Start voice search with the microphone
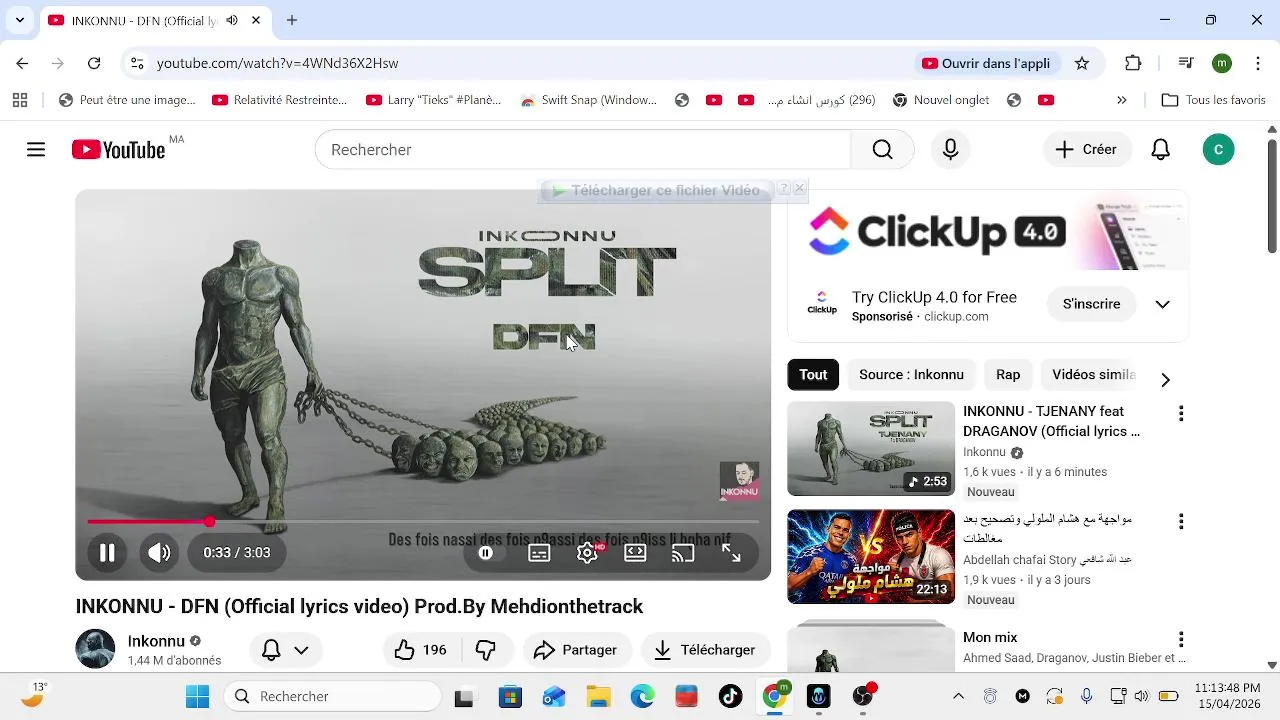This screenshot has width=1280, height=720. 951,150
